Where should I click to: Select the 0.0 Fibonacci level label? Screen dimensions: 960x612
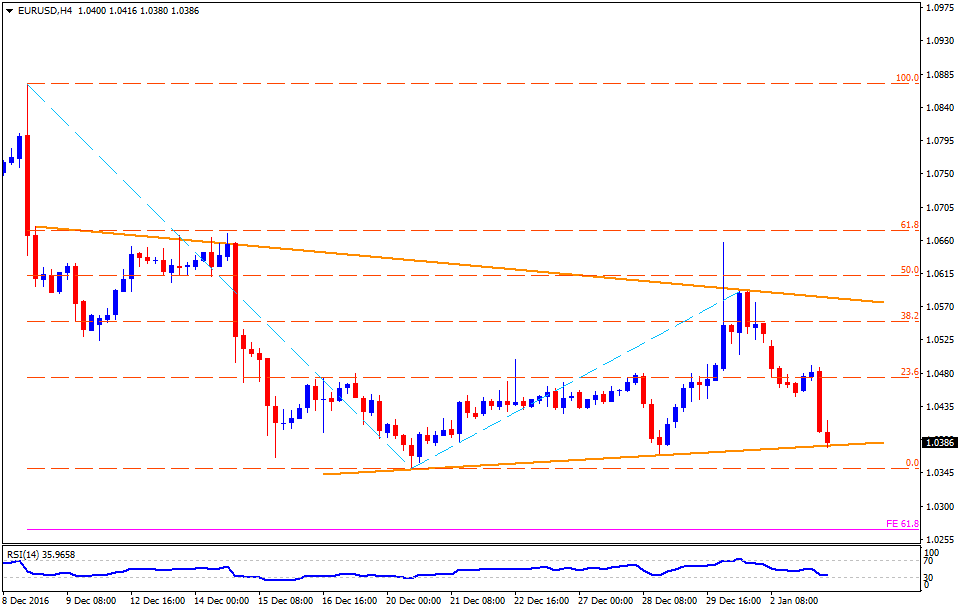912,463
